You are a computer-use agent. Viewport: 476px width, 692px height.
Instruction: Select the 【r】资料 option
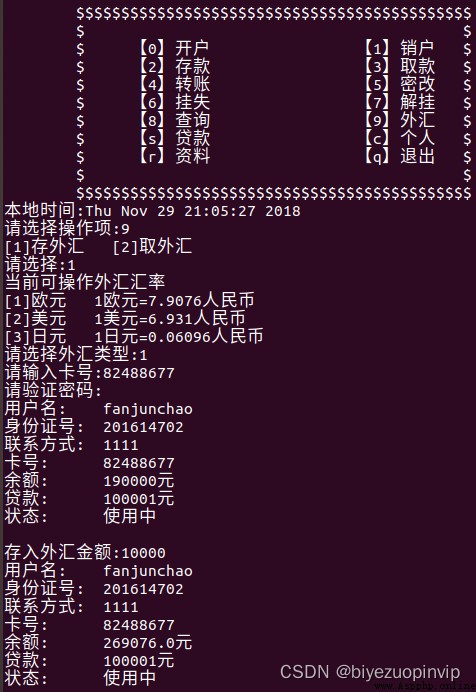coord(174,156)
